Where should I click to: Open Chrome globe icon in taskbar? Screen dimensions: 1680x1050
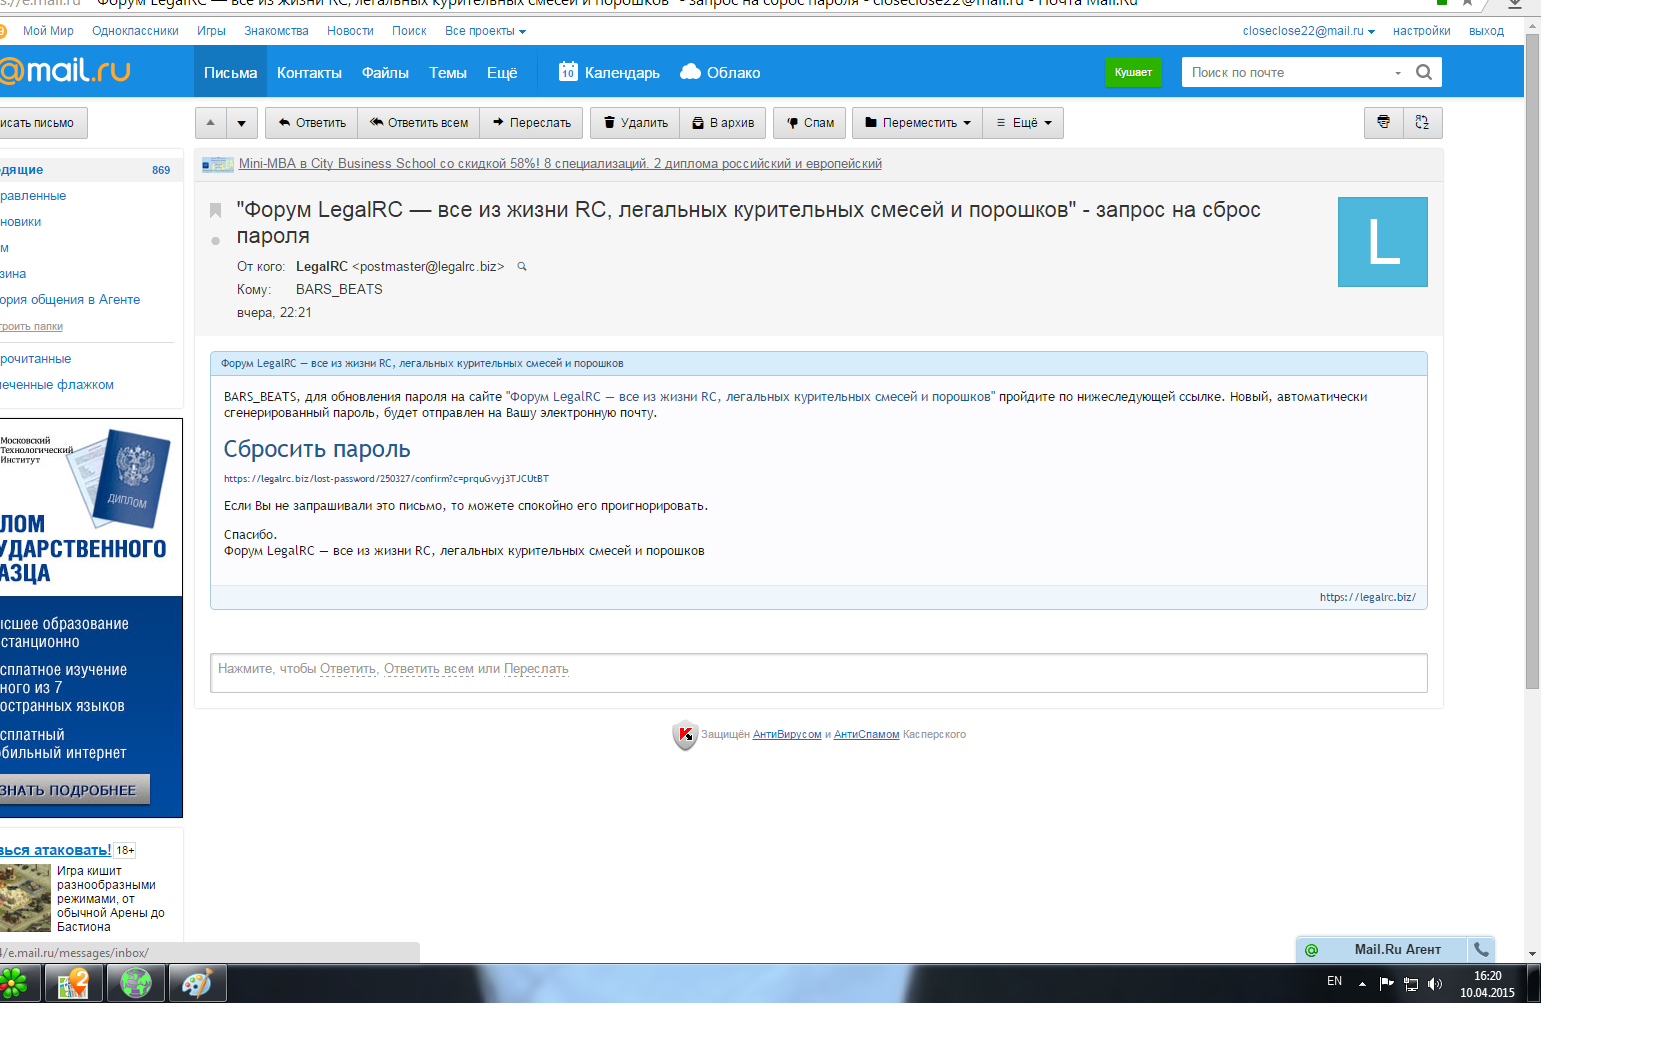pyautogui.click(x=136, y=984)
